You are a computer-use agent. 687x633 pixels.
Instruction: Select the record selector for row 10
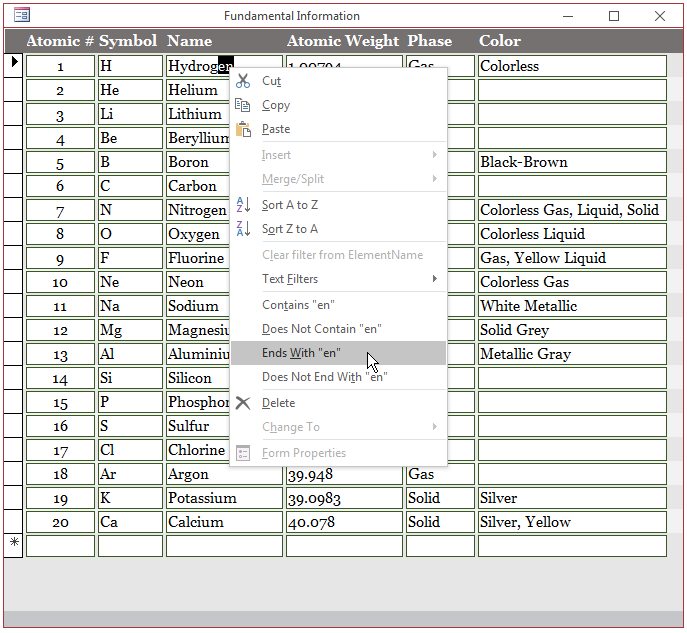click(13, 282)
